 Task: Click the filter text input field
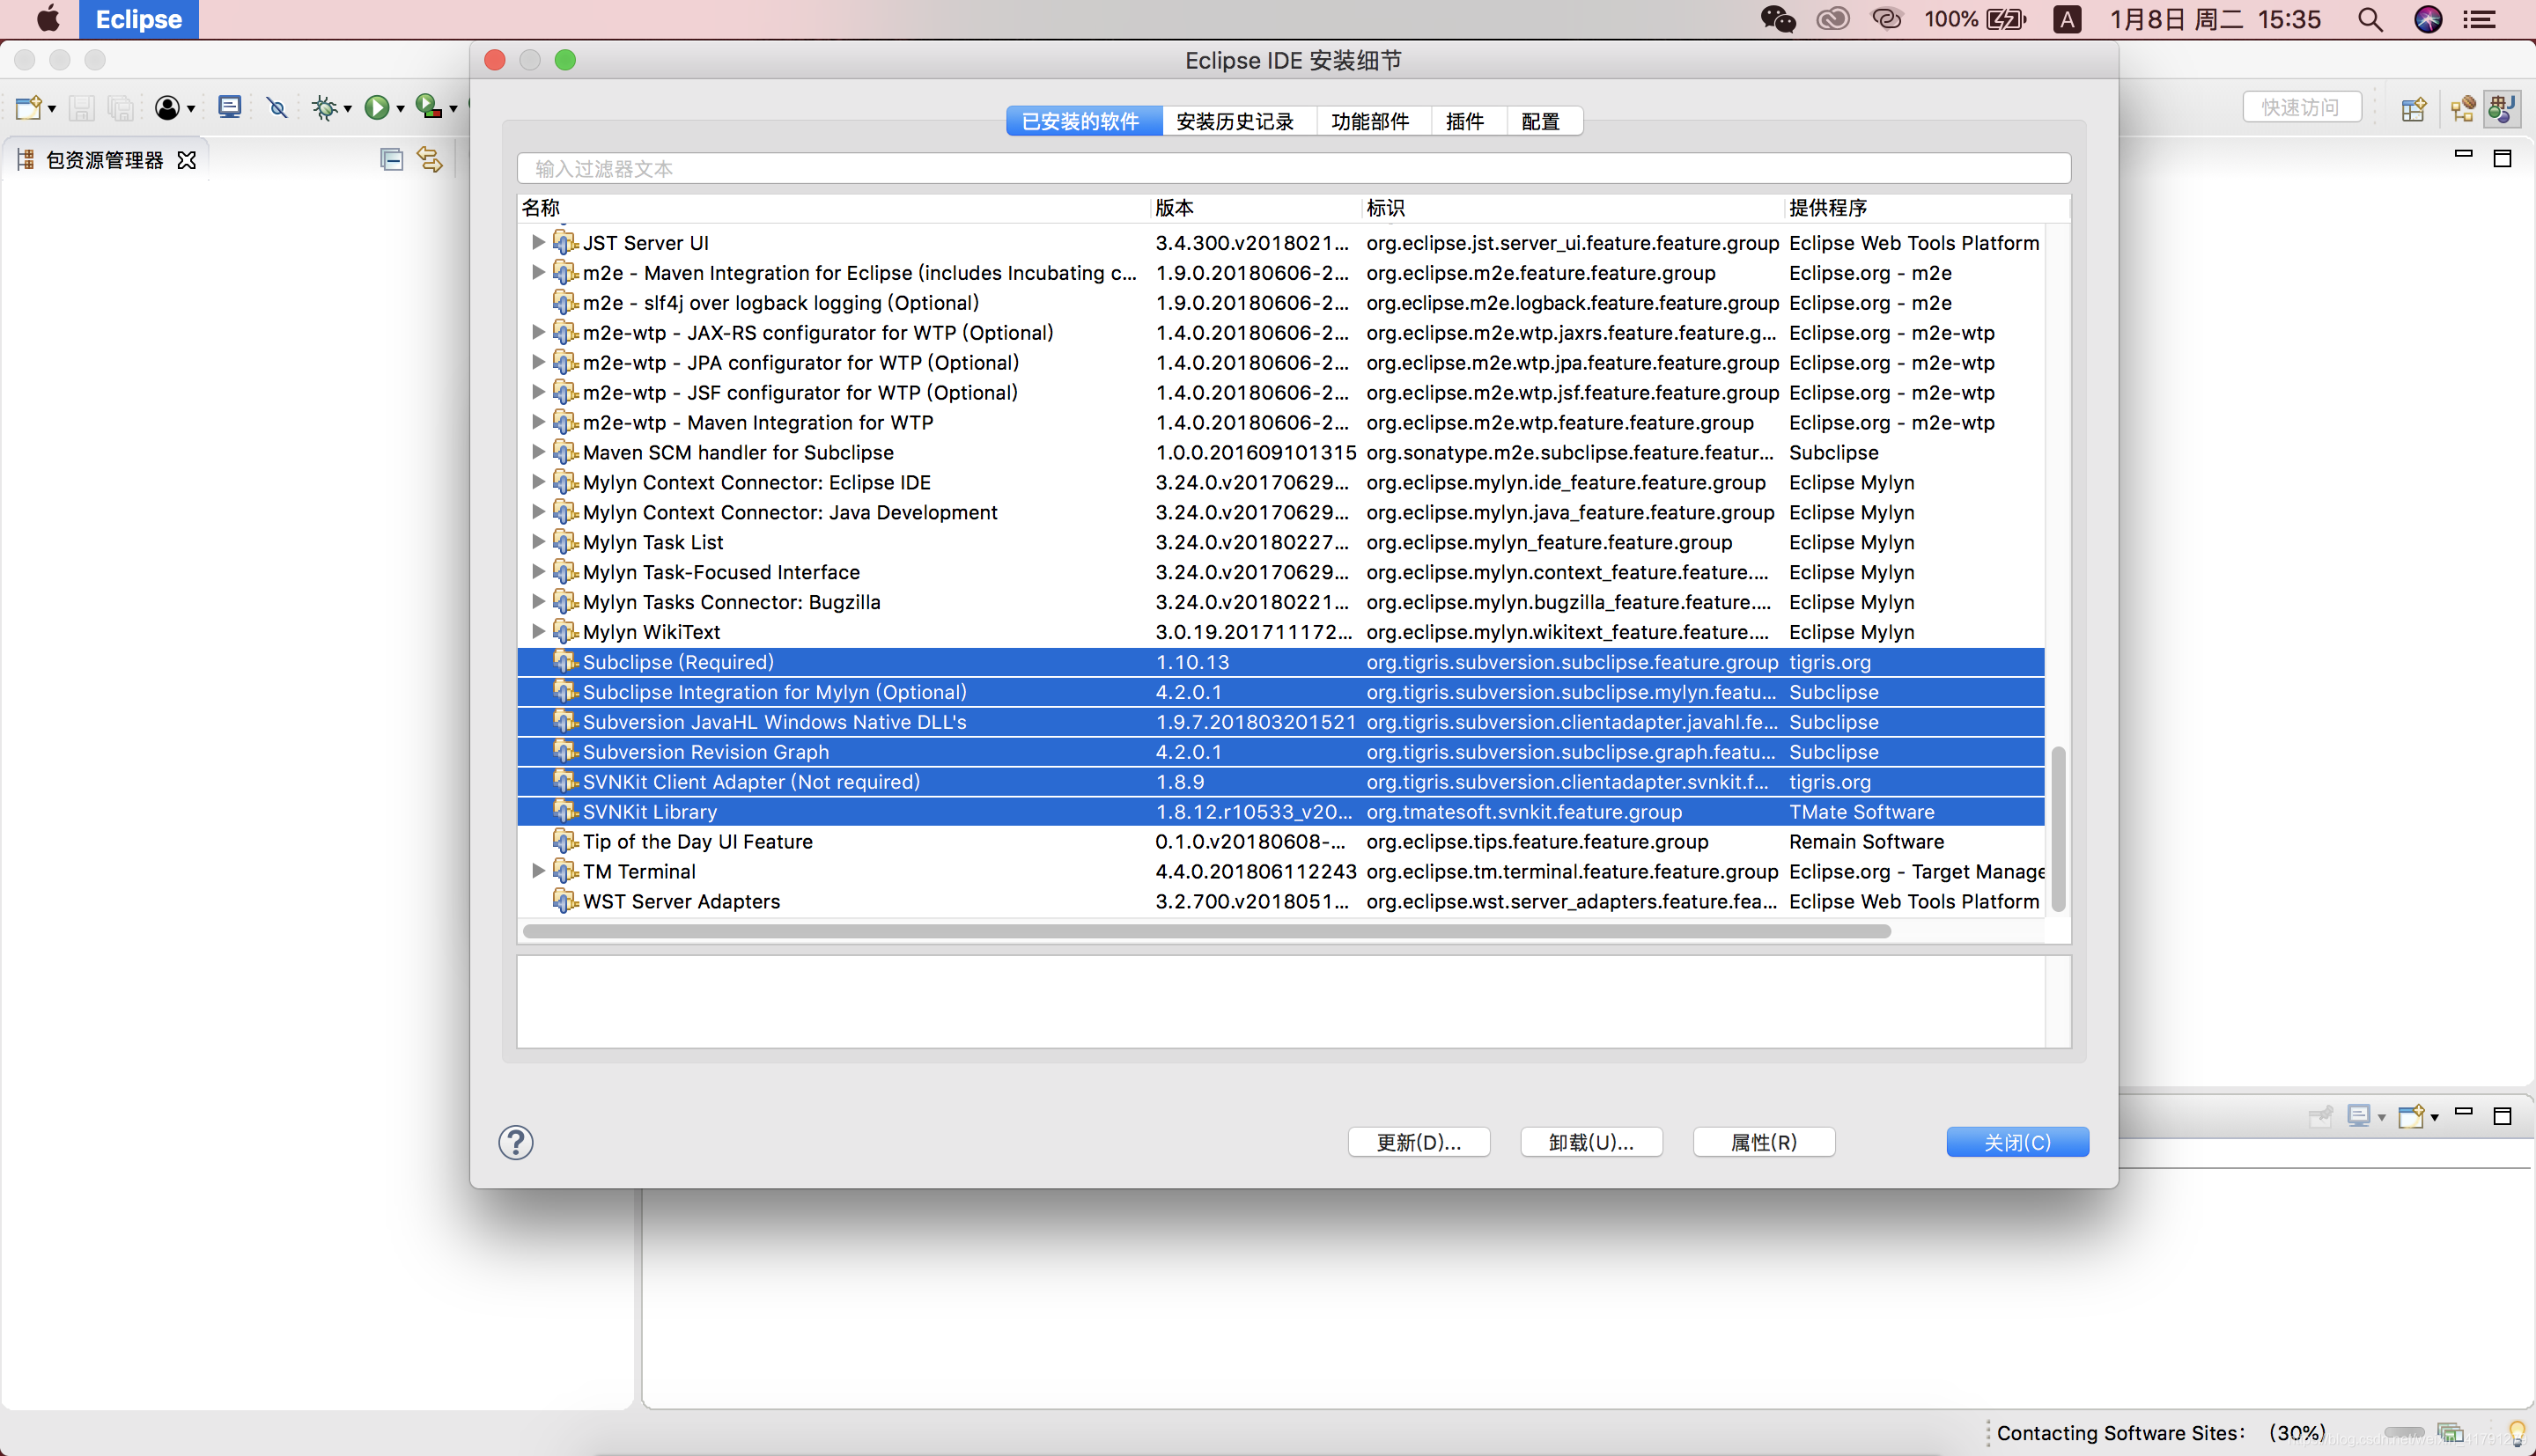[1293, 168]
